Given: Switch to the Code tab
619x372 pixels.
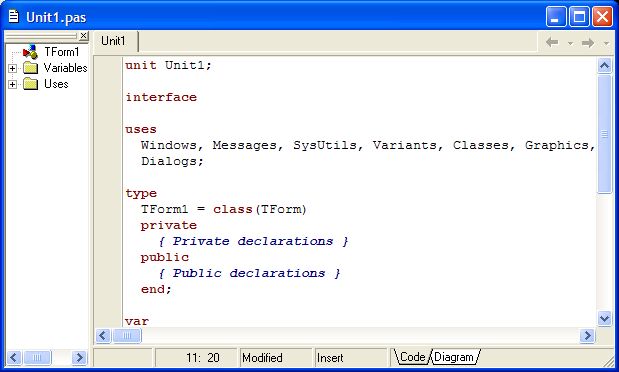Looking at the screenshot, I should [412, 357].
